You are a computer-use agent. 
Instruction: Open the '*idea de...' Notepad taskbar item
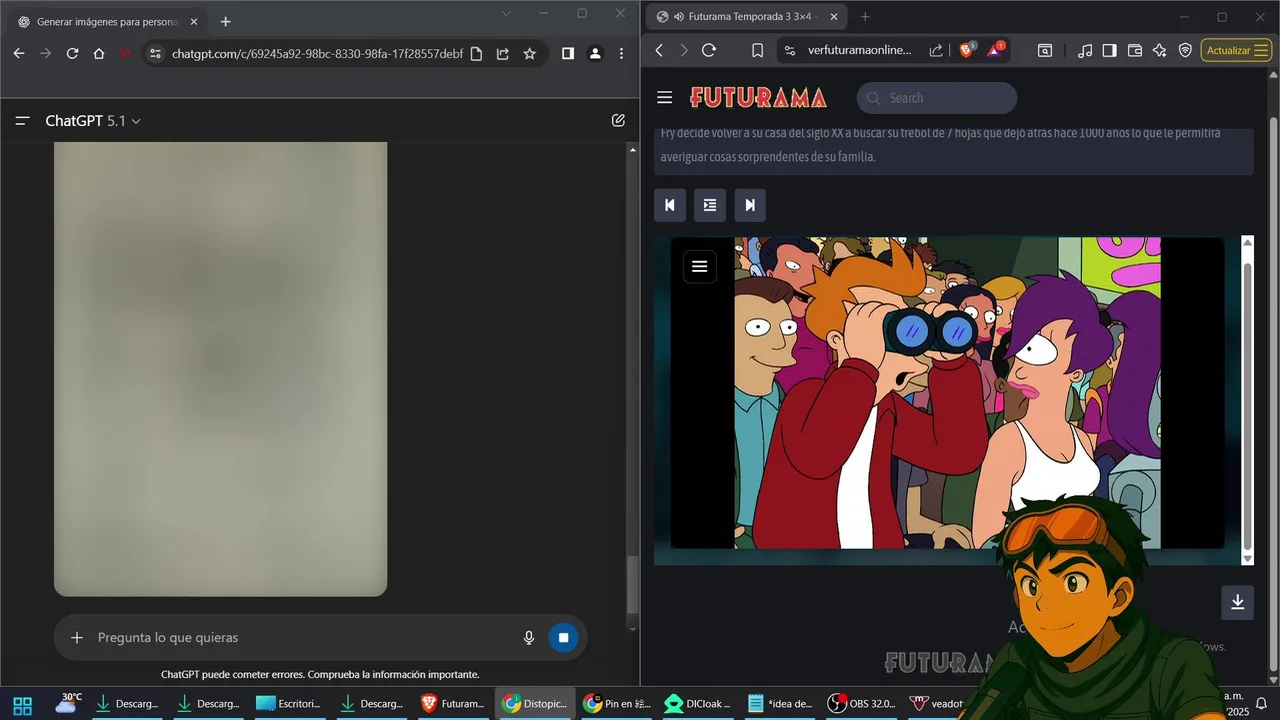[x=780, y=704]
